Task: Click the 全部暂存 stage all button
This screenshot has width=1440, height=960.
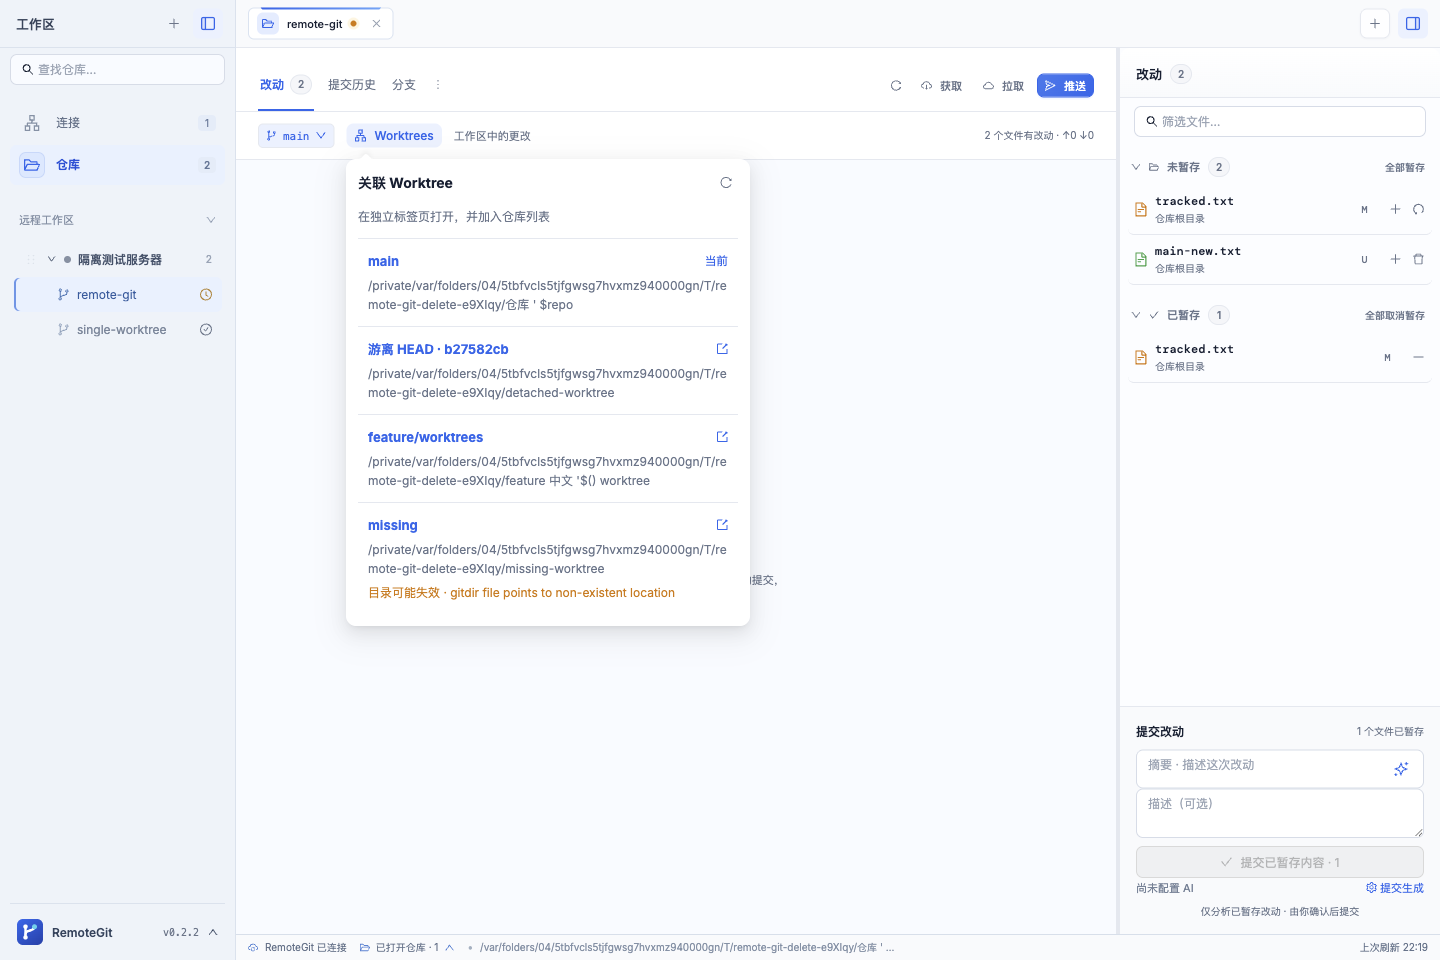Action: 1405,167
